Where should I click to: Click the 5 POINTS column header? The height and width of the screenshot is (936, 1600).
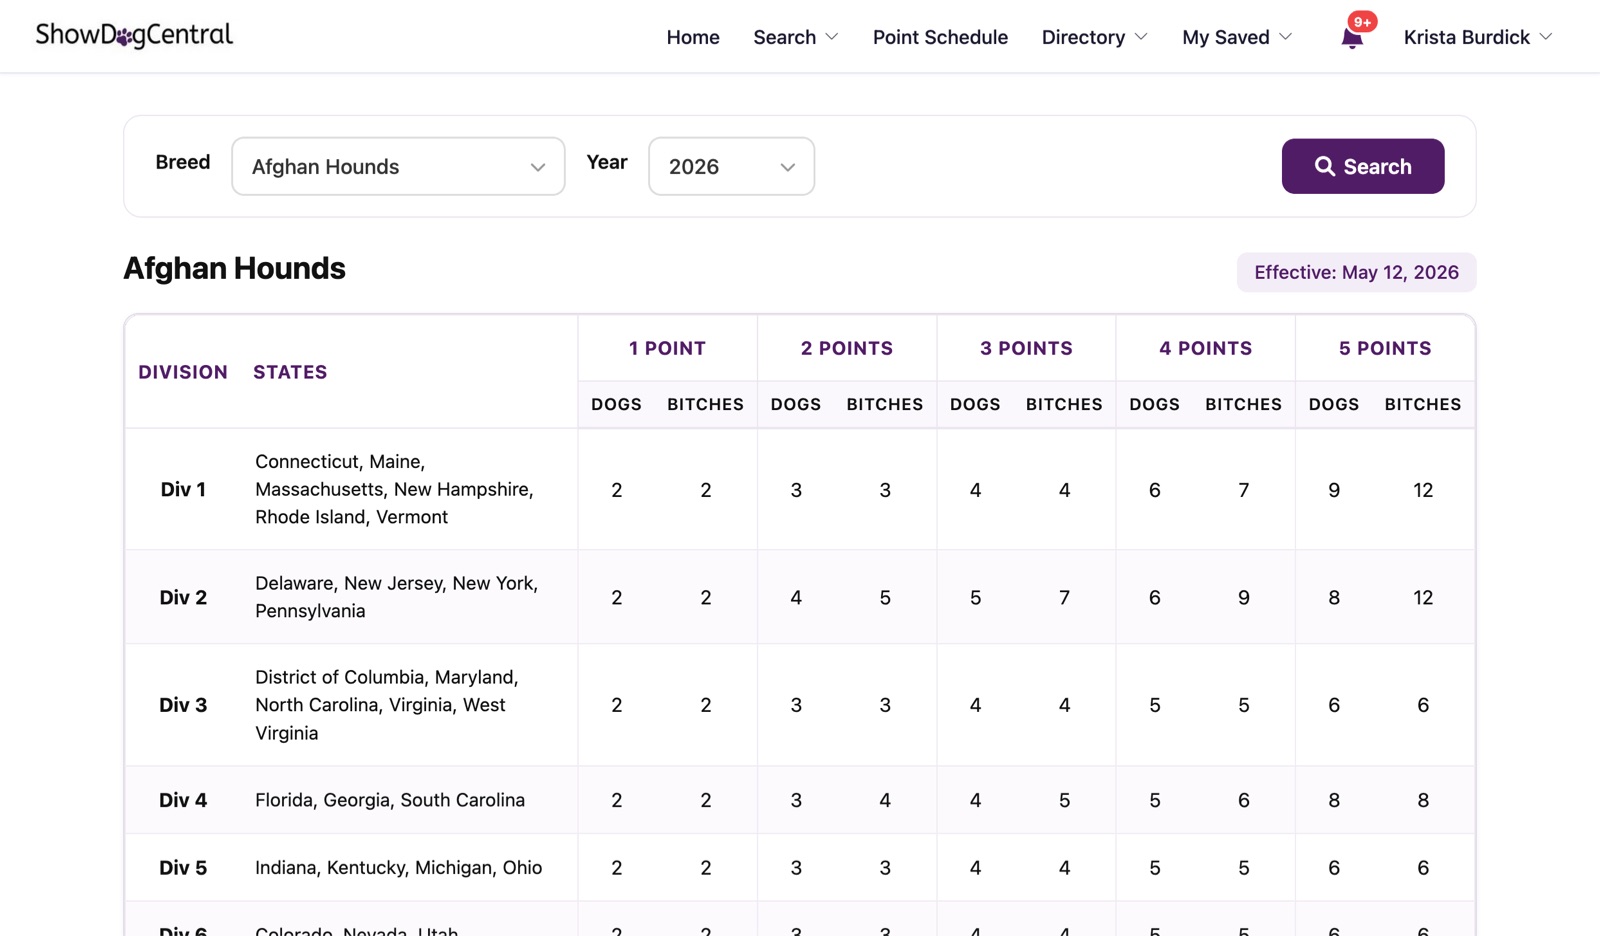pos(1385,348)
